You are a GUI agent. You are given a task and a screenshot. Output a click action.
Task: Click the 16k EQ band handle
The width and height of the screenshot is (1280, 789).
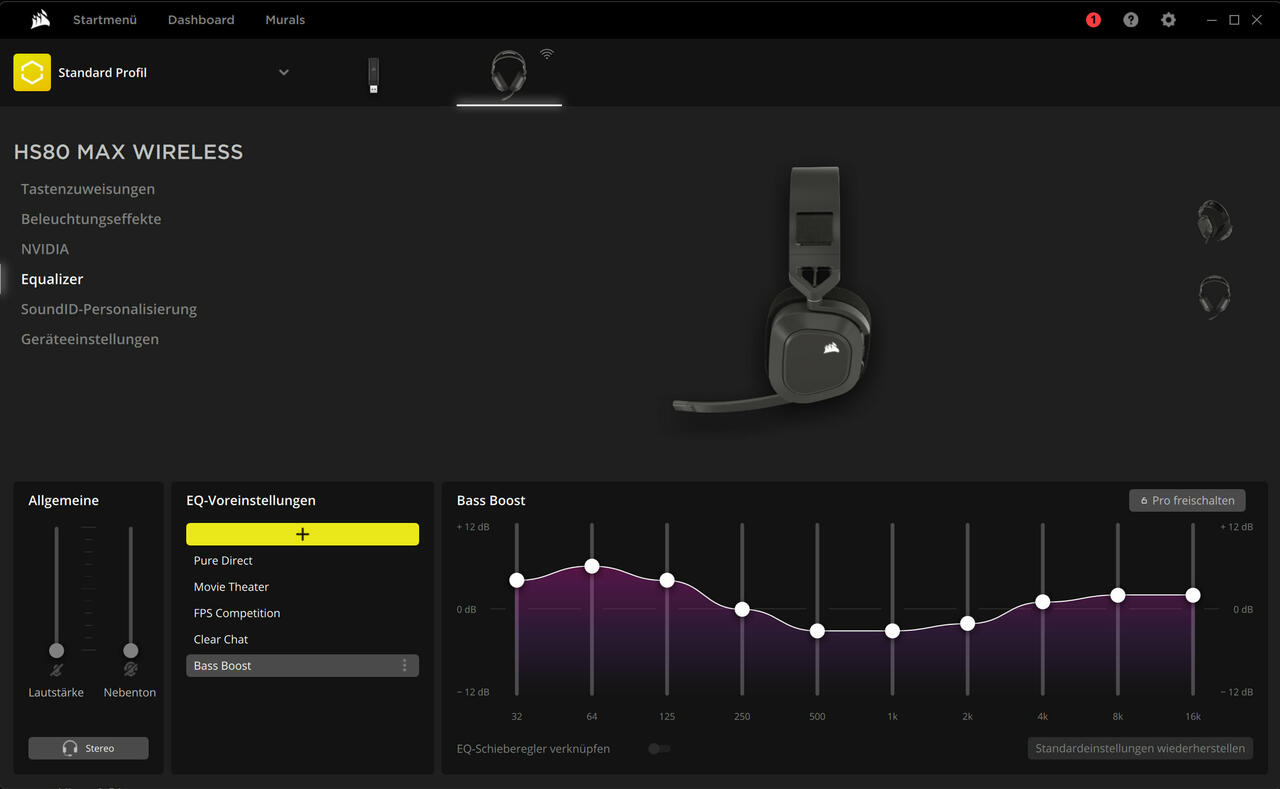pos(1193,595)
